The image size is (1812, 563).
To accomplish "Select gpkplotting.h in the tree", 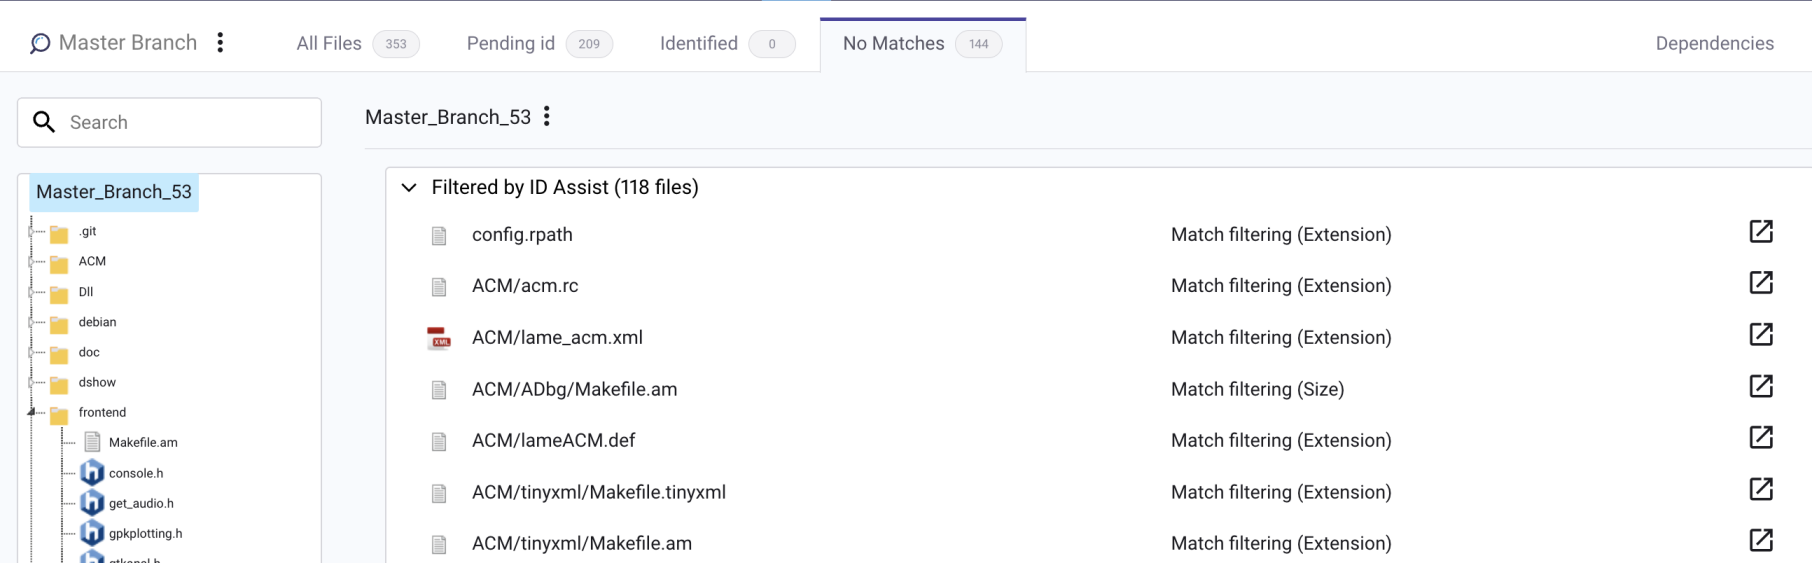I will [145, 533].
